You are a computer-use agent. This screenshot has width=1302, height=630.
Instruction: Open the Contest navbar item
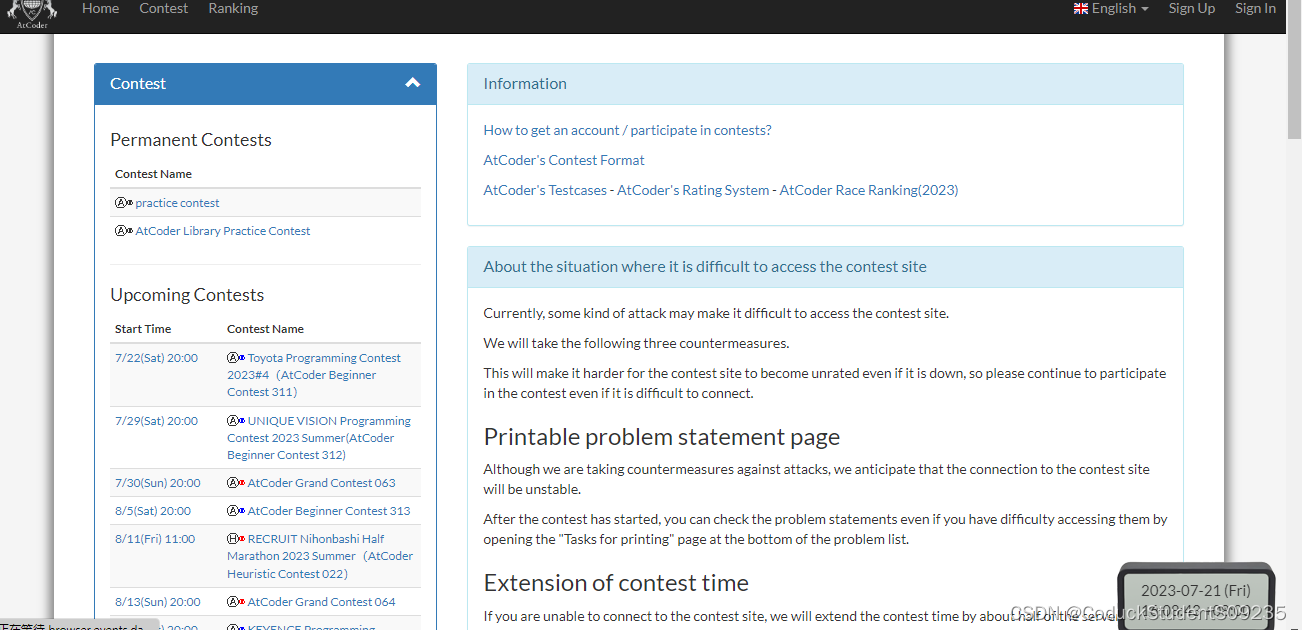[x=163, y=8]
